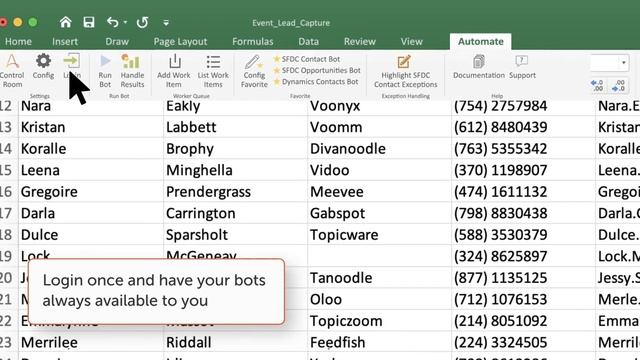
Task: Select row header 18
Action: [9, 235]
